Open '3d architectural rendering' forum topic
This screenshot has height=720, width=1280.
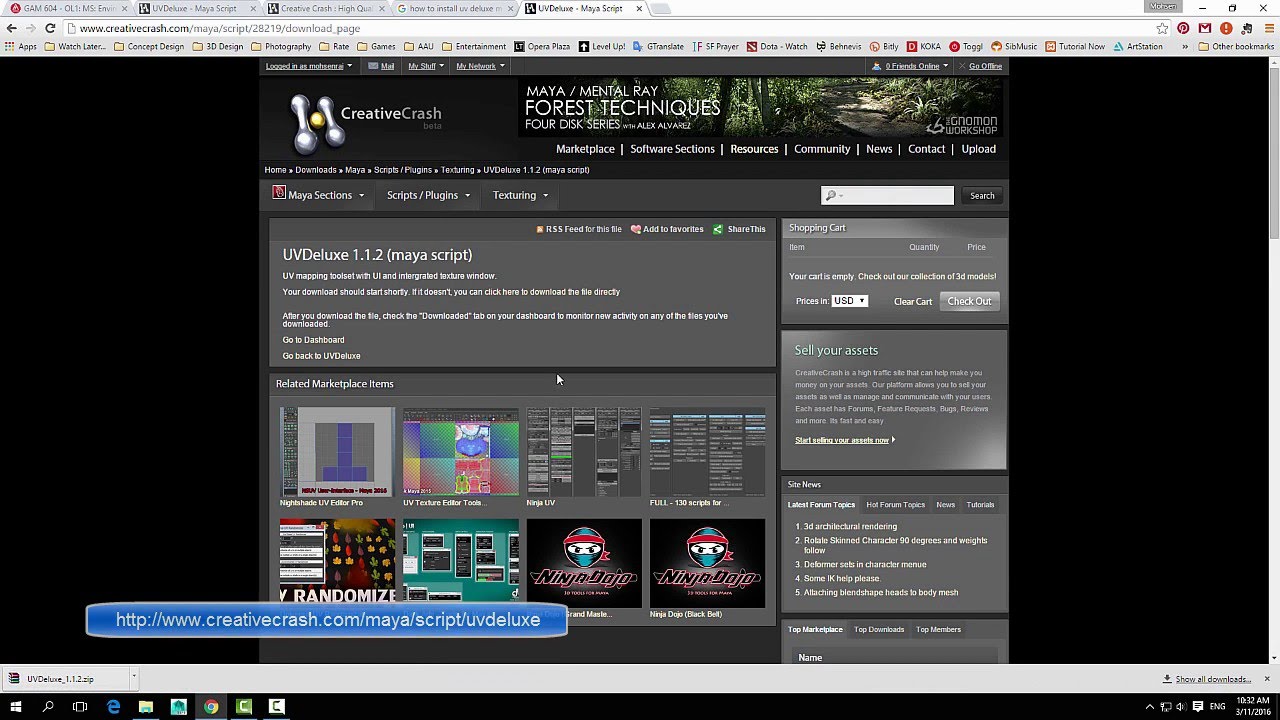[x=850, y=527]
